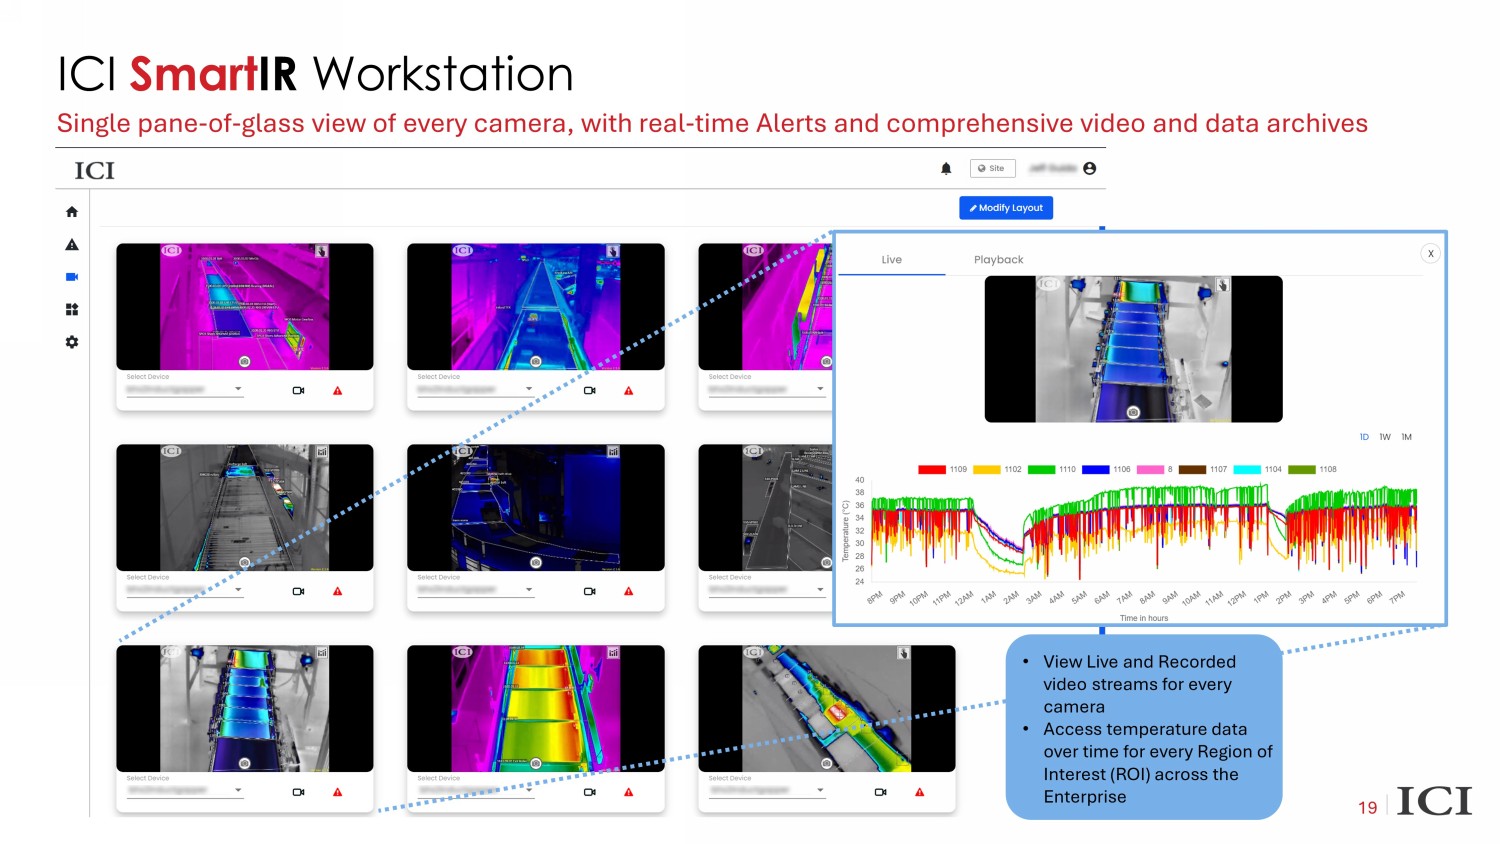Open Settings via the sidebar gear icon

point(72,342)
